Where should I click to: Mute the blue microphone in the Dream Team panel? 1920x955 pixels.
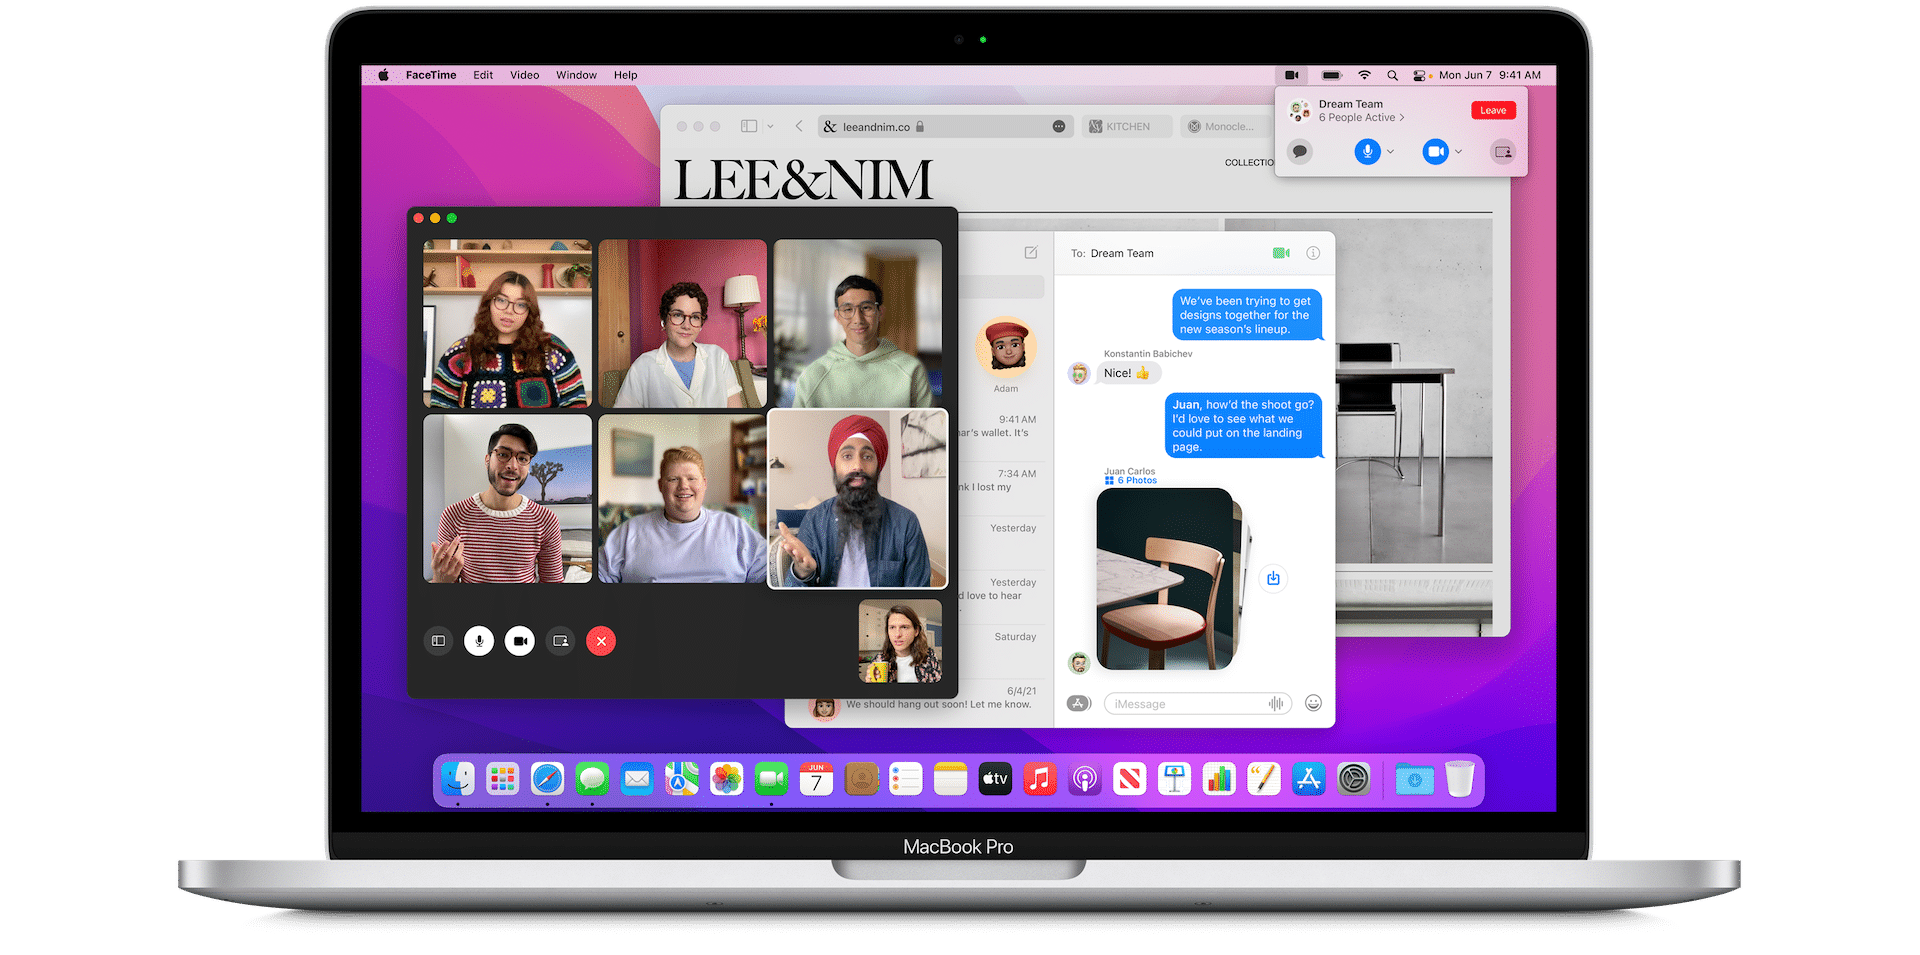click(x=1367, y=152)
